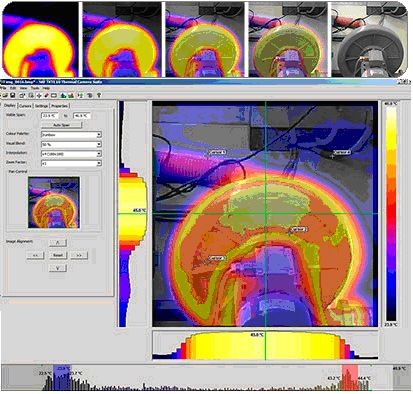Click the Image Alignment right >> button
Screen dimensions: 413x394
point(79,255)
